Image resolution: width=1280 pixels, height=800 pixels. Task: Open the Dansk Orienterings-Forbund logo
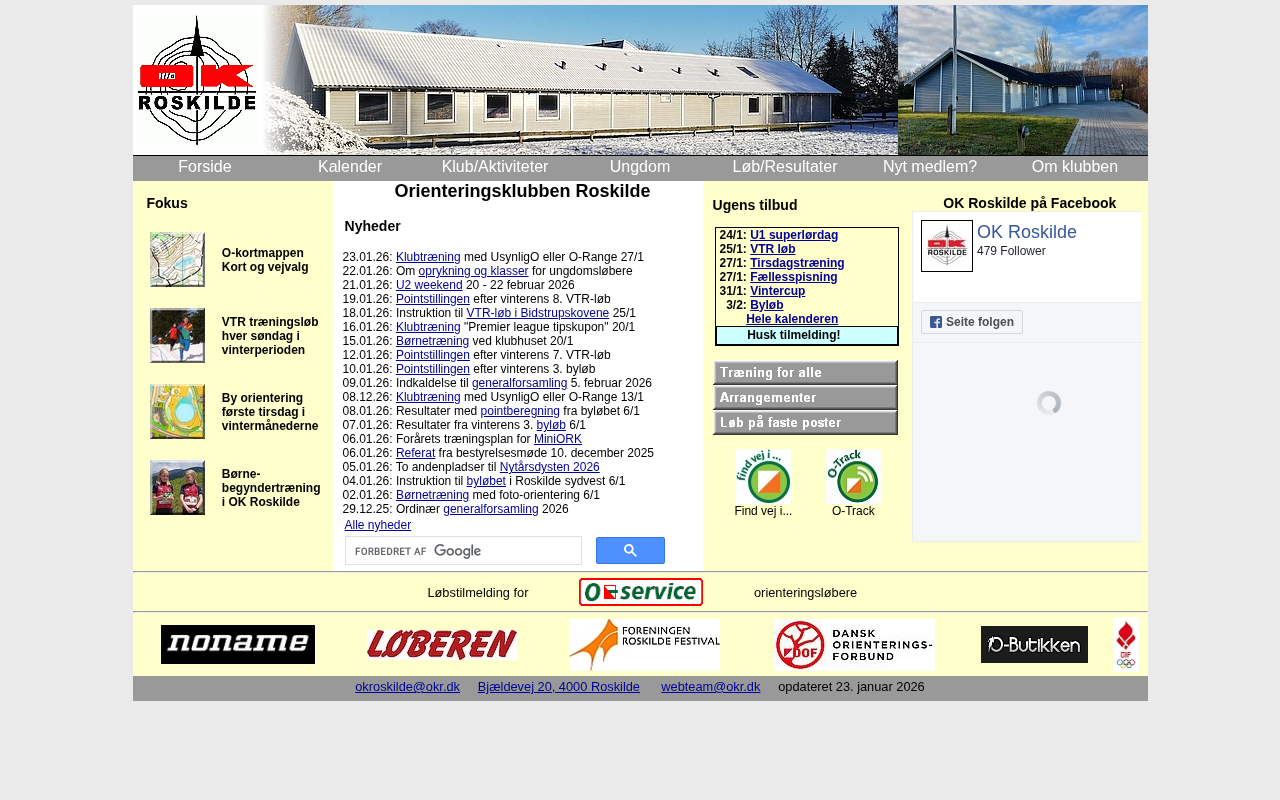[x=854, y=645]
